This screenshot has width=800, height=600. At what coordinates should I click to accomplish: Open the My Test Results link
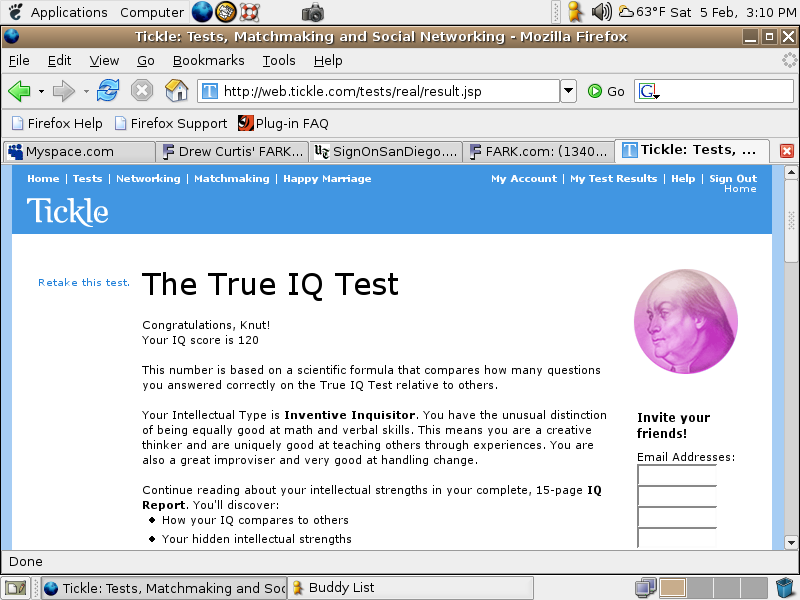[x=613, y=179]
